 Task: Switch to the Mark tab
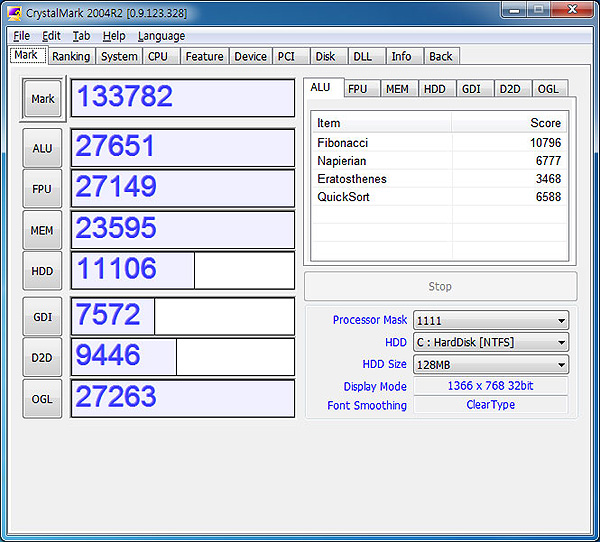pyautogui.click(x=28, y=55)
